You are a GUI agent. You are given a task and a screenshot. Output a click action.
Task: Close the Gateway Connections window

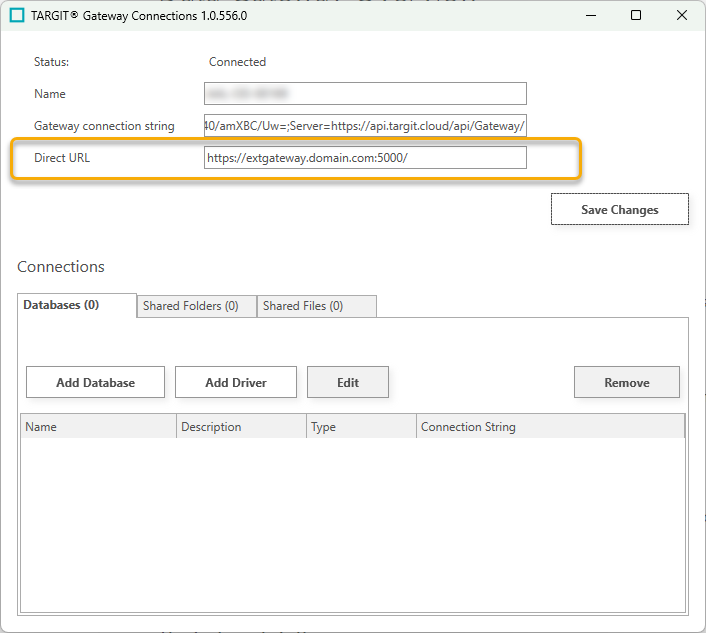682,15
